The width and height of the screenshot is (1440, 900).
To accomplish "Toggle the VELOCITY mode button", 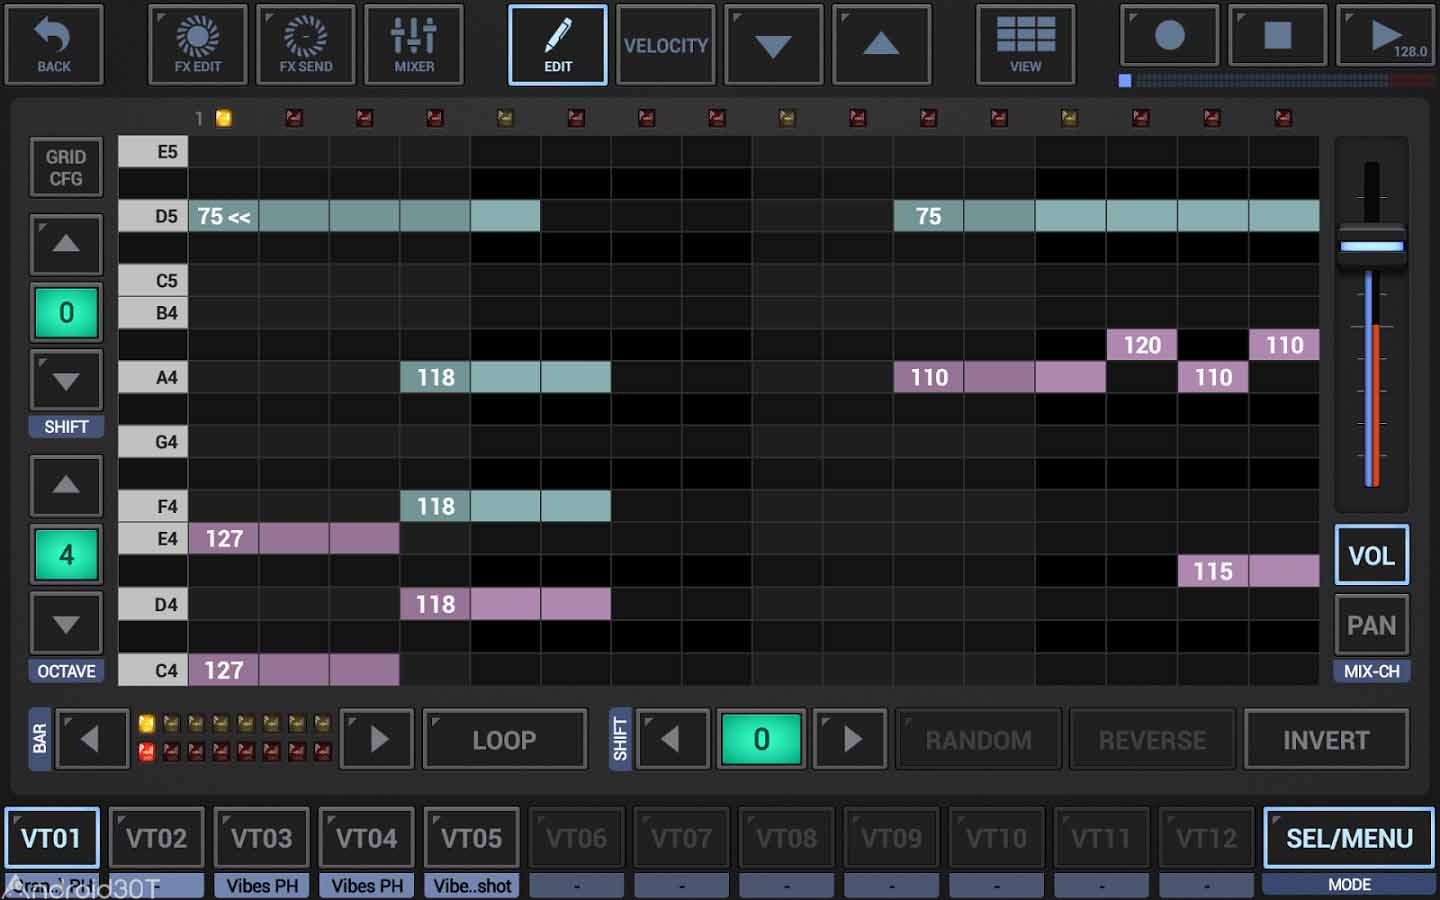I will point(666,45).
